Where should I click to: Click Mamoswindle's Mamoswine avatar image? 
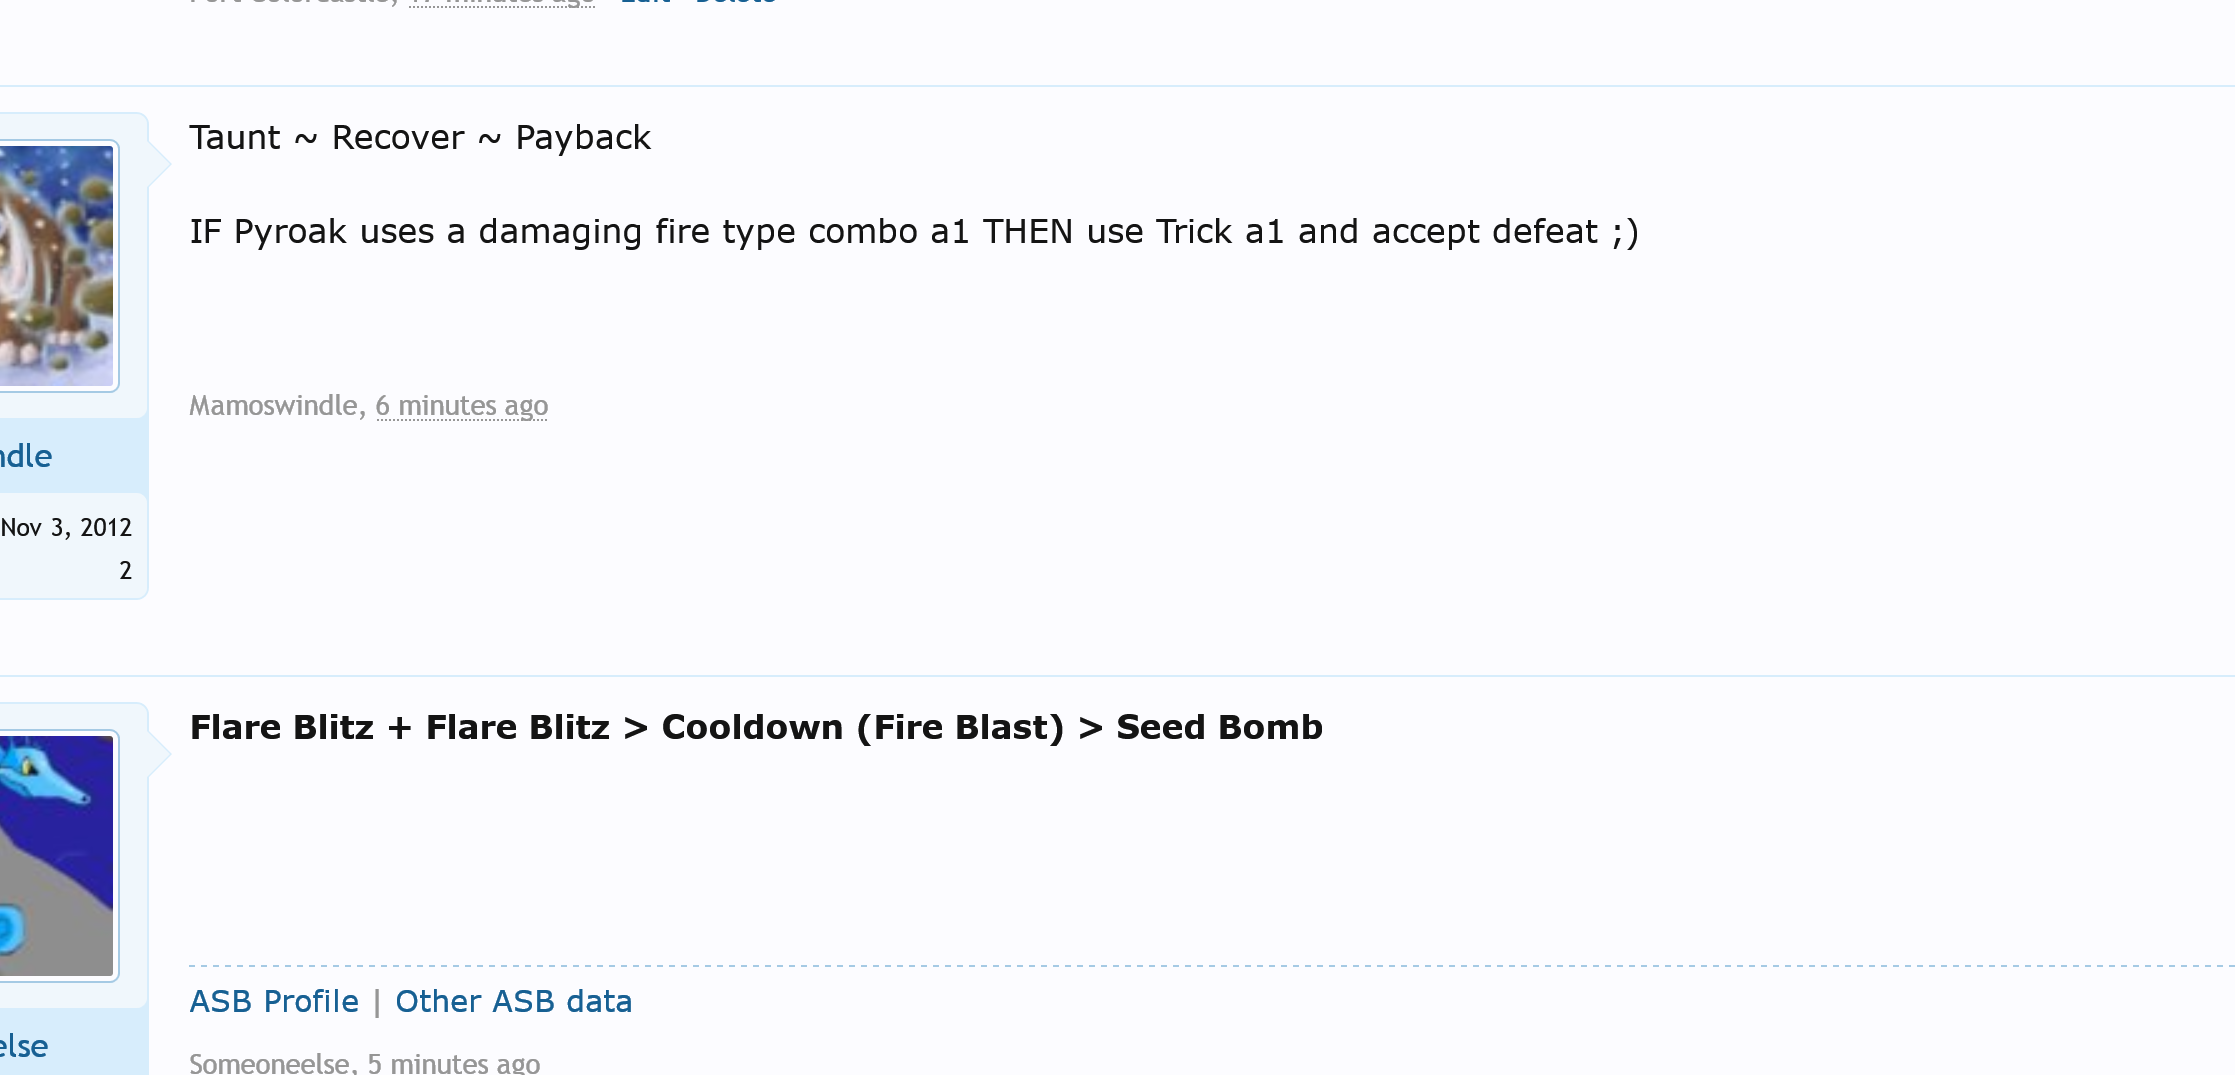[57, 265]
